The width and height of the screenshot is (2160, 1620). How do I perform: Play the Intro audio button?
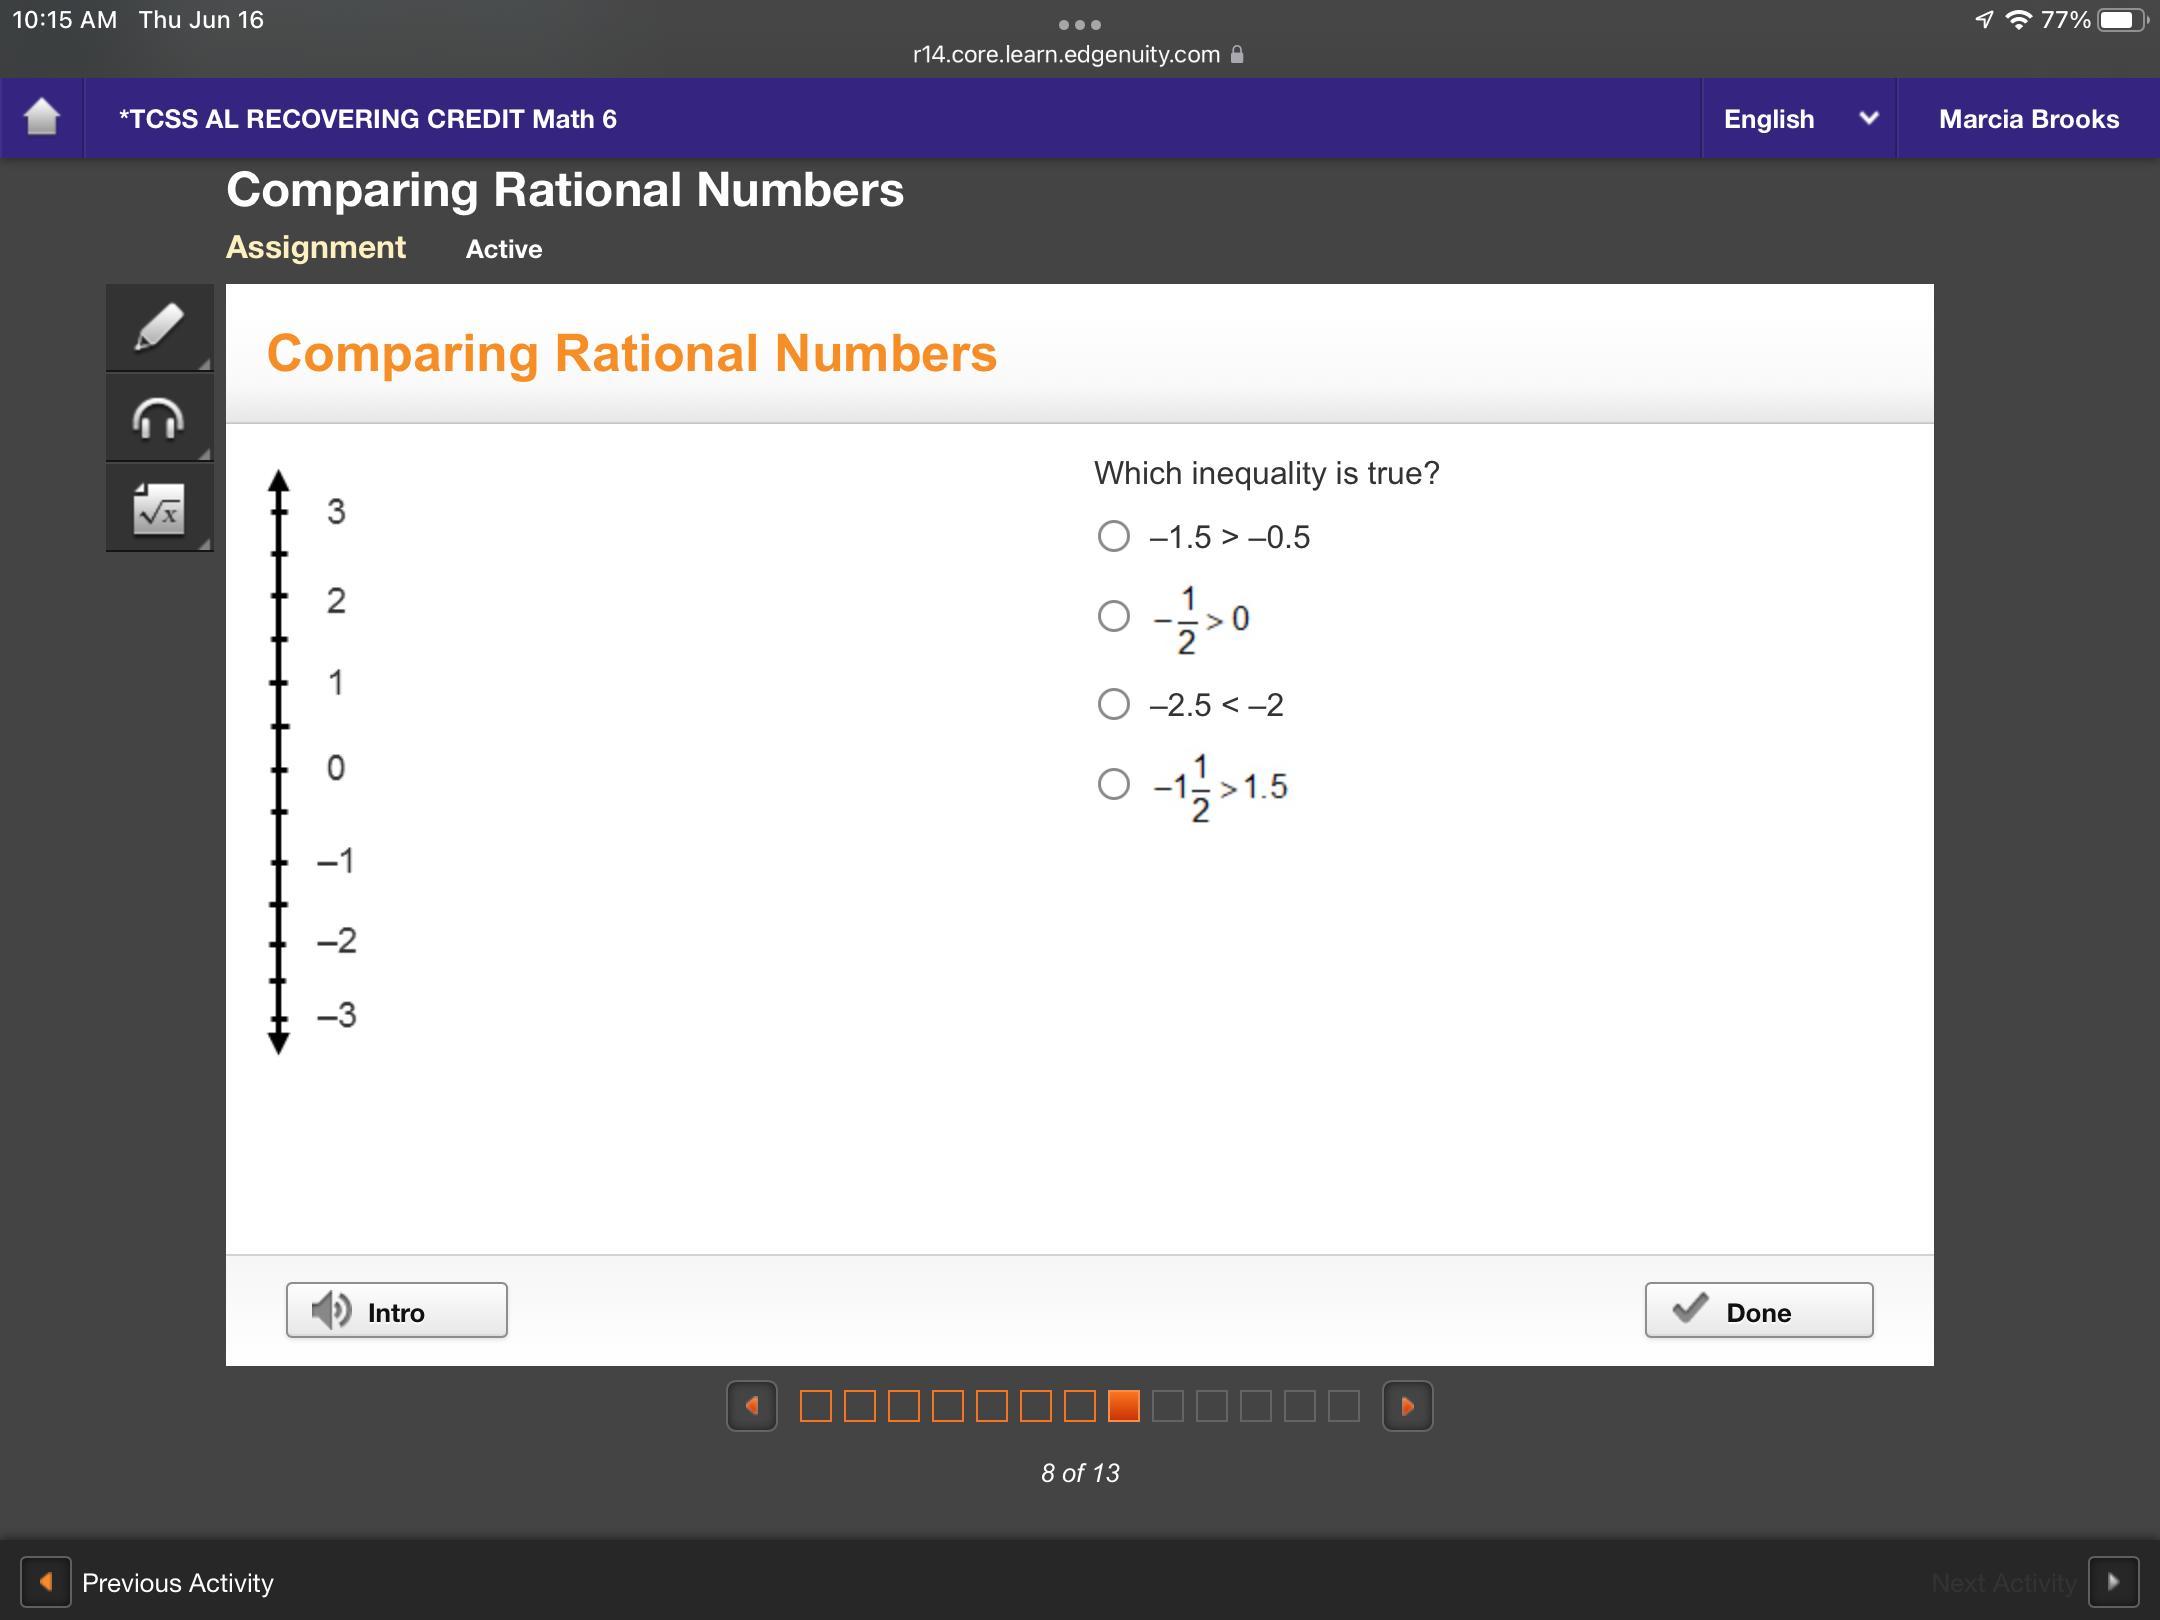(x=396, y=1310)
